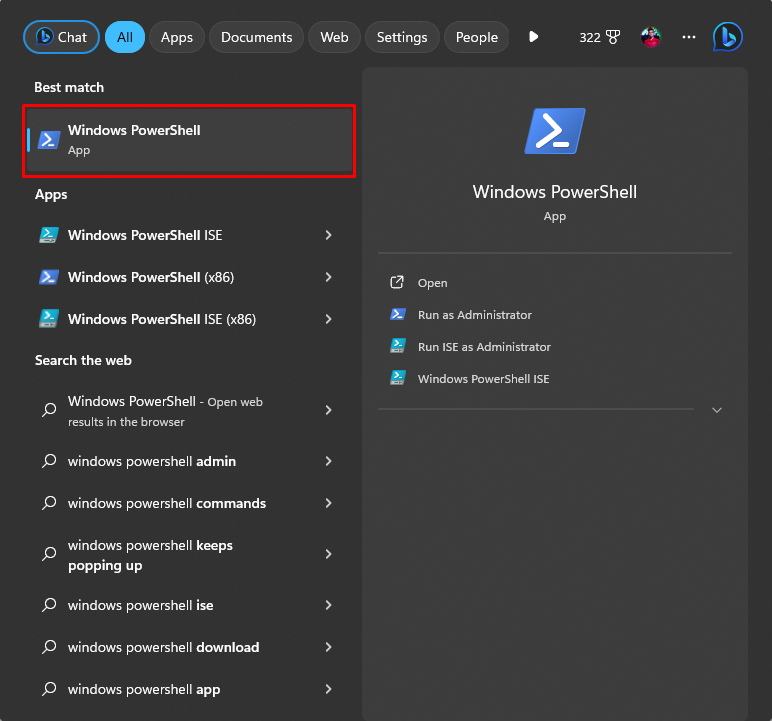Click search icon beside powershell admin
Screen dimensions: 772x721
pos(49,461)
